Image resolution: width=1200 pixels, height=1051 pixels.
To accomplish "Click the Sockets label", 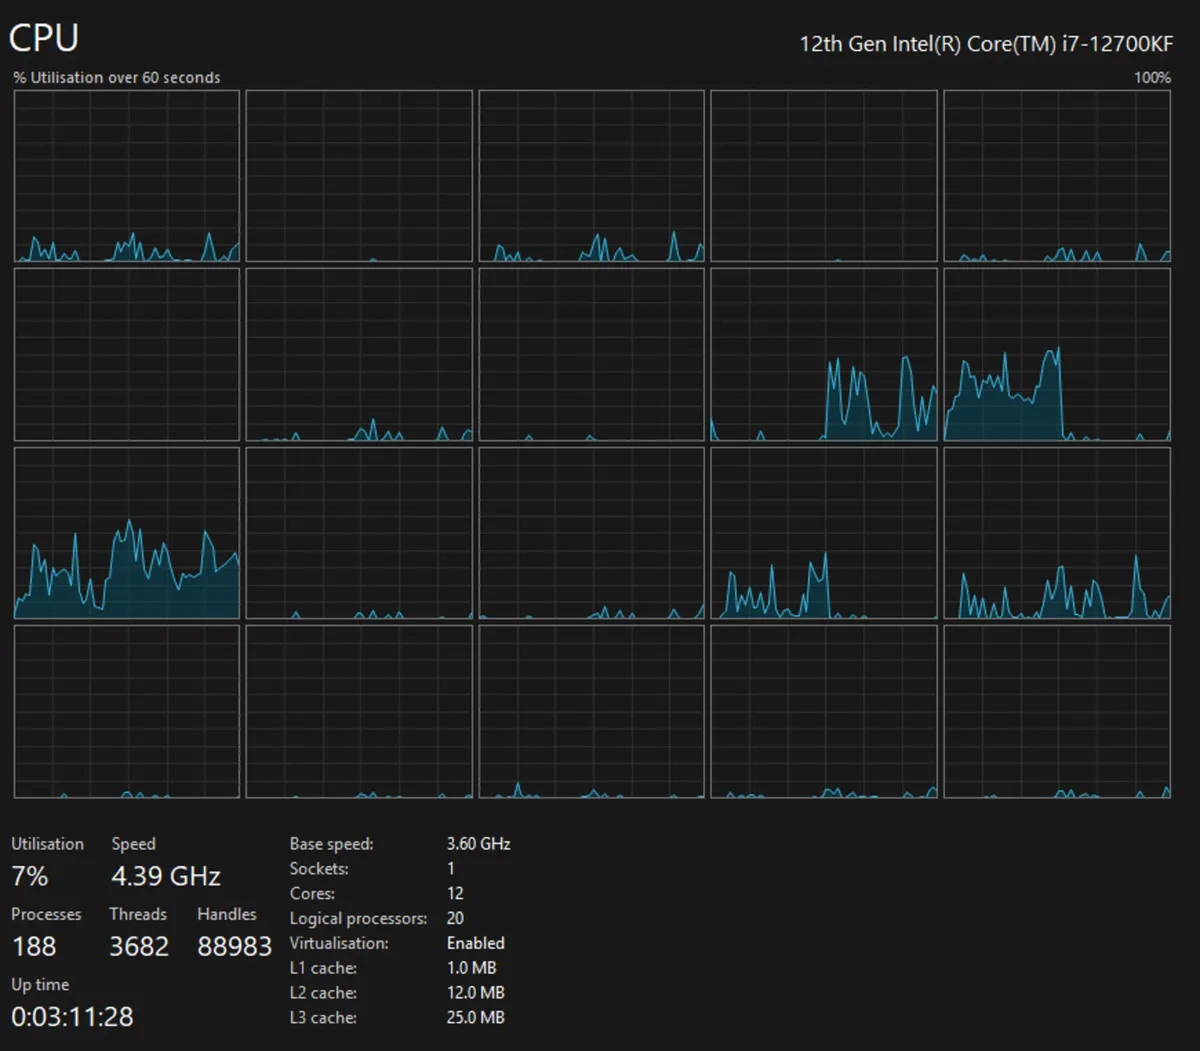I will 319,868.
